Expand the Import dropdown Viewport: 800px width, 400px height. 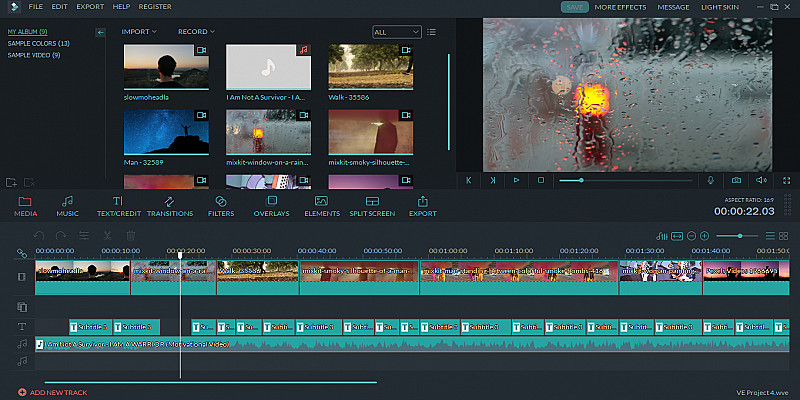(139, 32)
